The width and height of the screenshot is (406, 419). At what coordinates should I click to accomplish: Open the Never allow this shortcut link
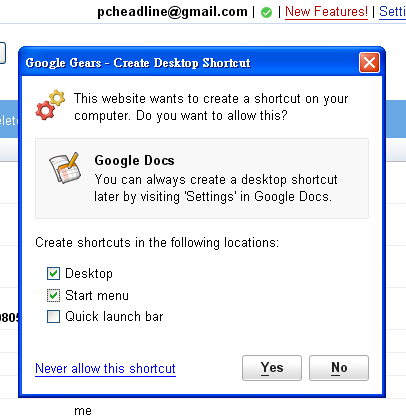[105, 369]
